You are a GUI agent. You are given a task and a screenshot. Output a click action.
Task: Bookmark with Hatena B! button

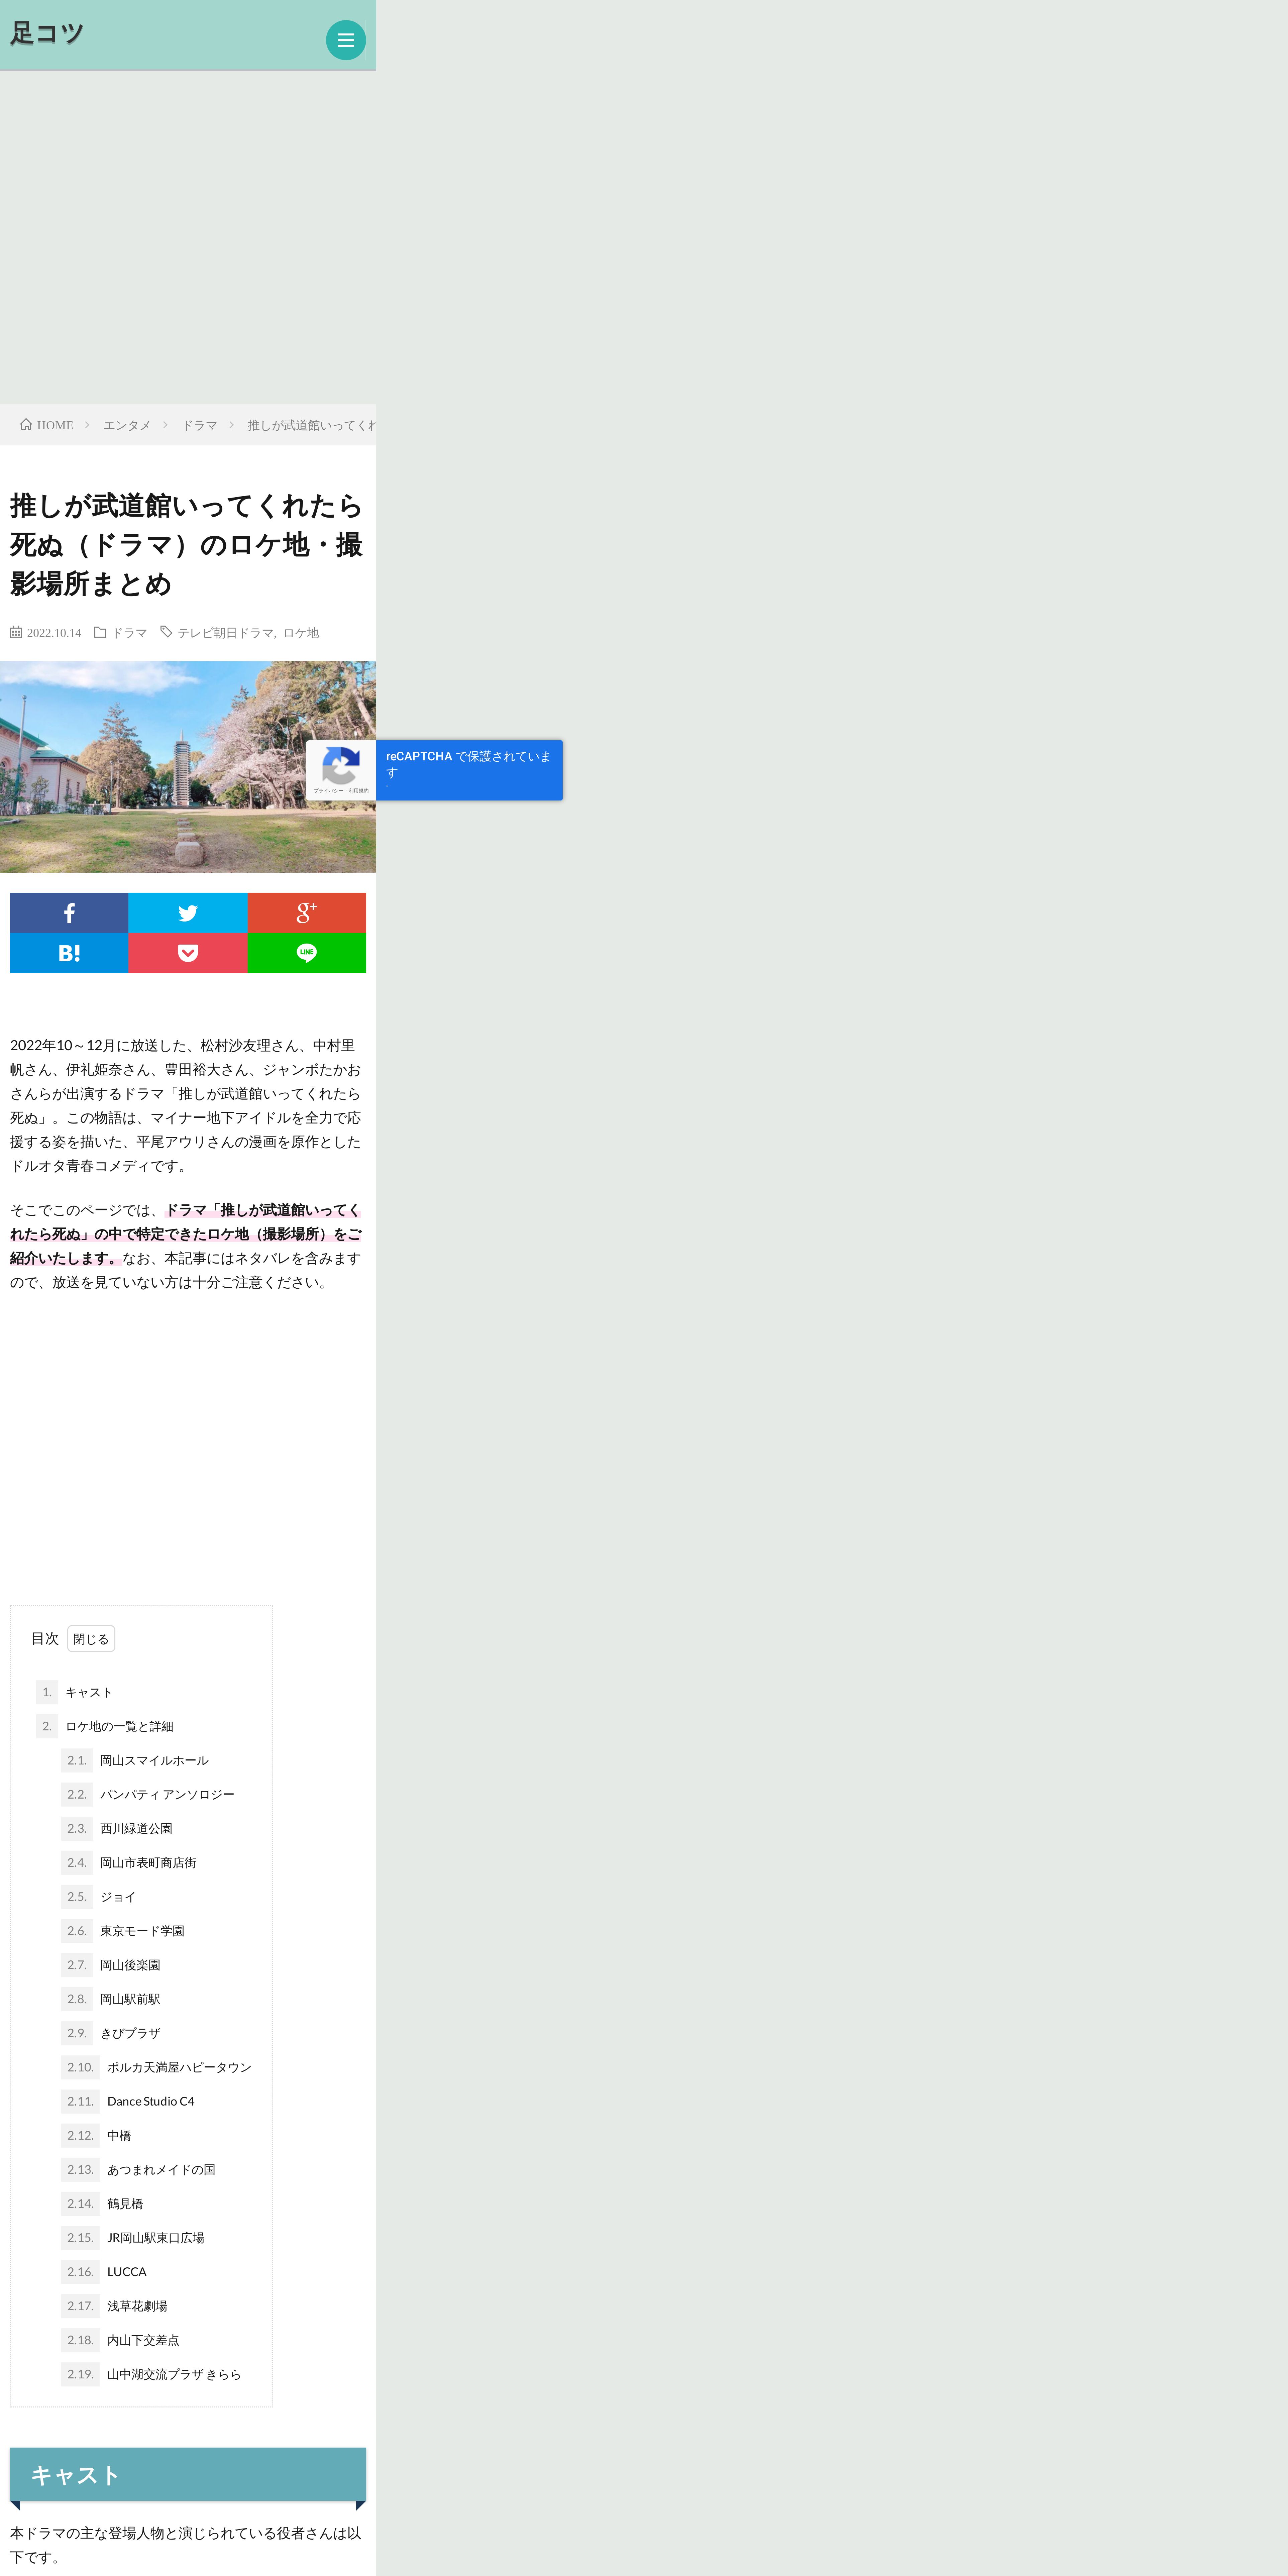[x=69, y=953]
